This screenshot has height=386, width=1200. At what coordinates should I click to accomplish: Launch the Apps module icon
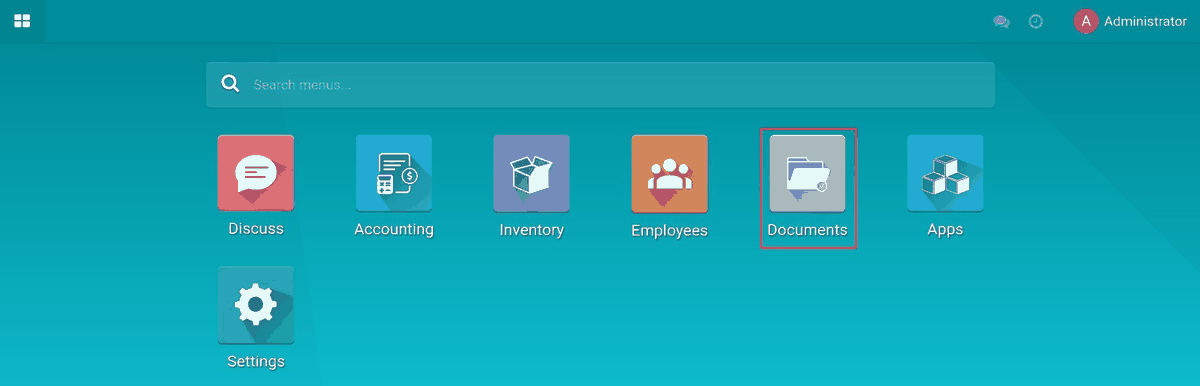945,173
